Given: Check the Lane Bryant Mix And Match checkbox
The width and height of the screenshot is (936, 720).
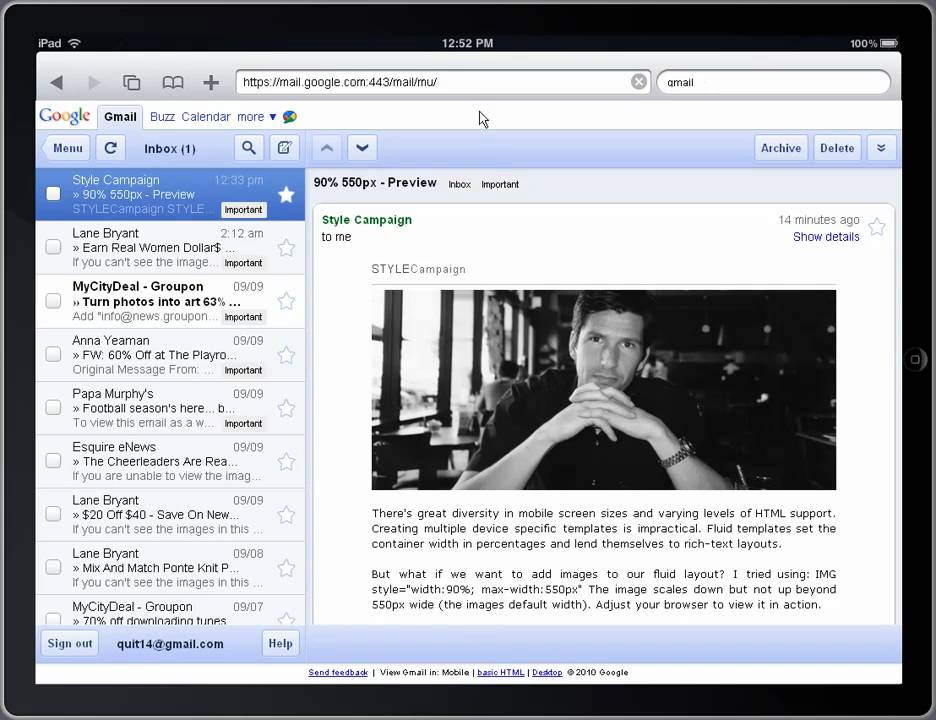Looking at the screenshot, I should pyautogui.click(x=53, y=567).
